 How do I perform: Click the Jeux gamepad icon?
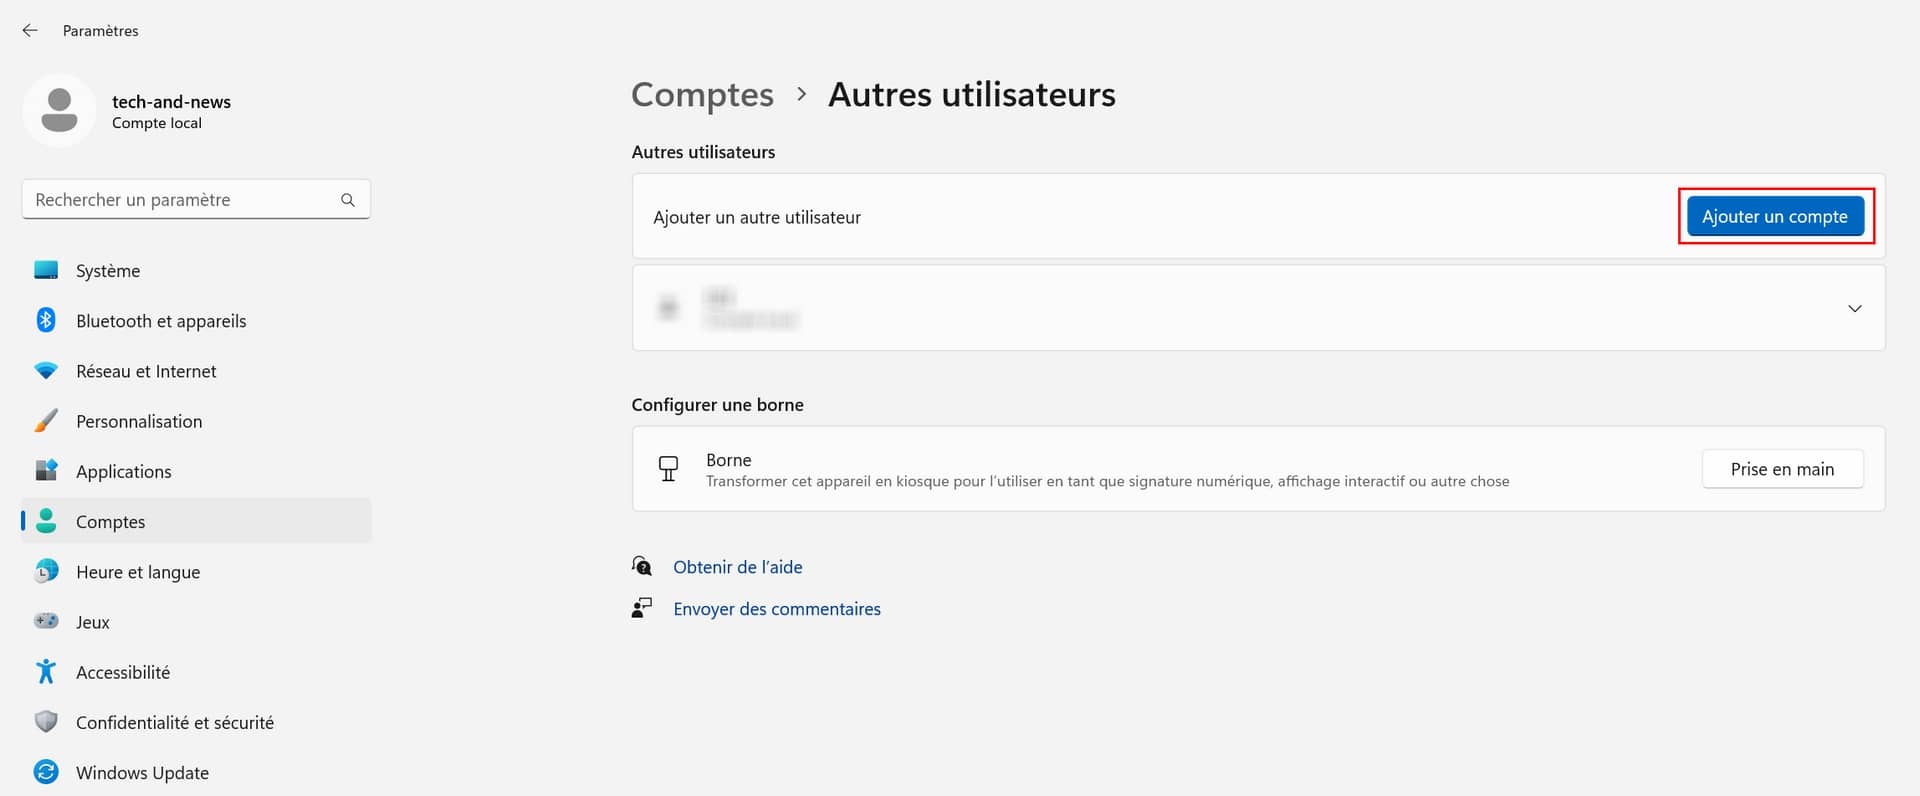point(46,621)
